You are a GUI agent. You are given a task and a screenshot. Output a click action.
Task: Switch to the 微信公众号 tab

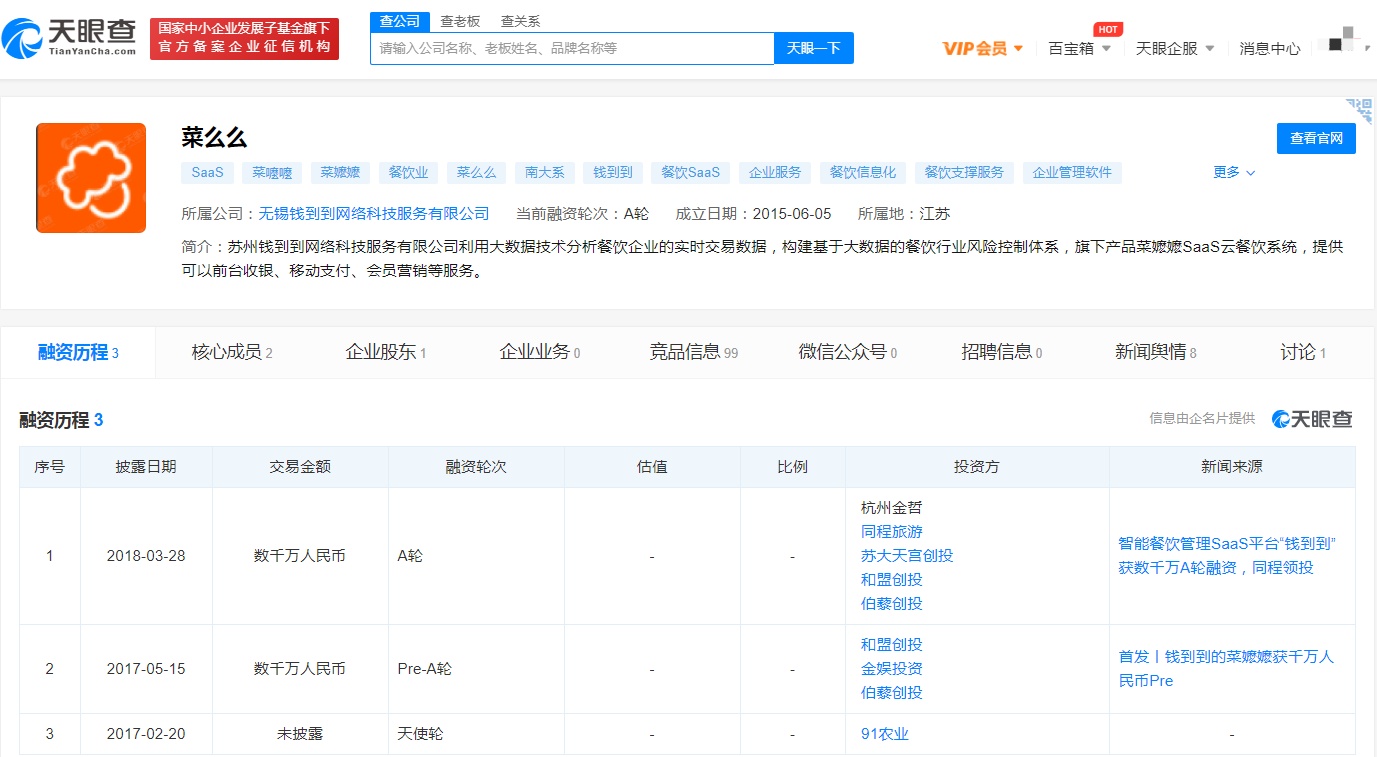click(x=848, y=352)
